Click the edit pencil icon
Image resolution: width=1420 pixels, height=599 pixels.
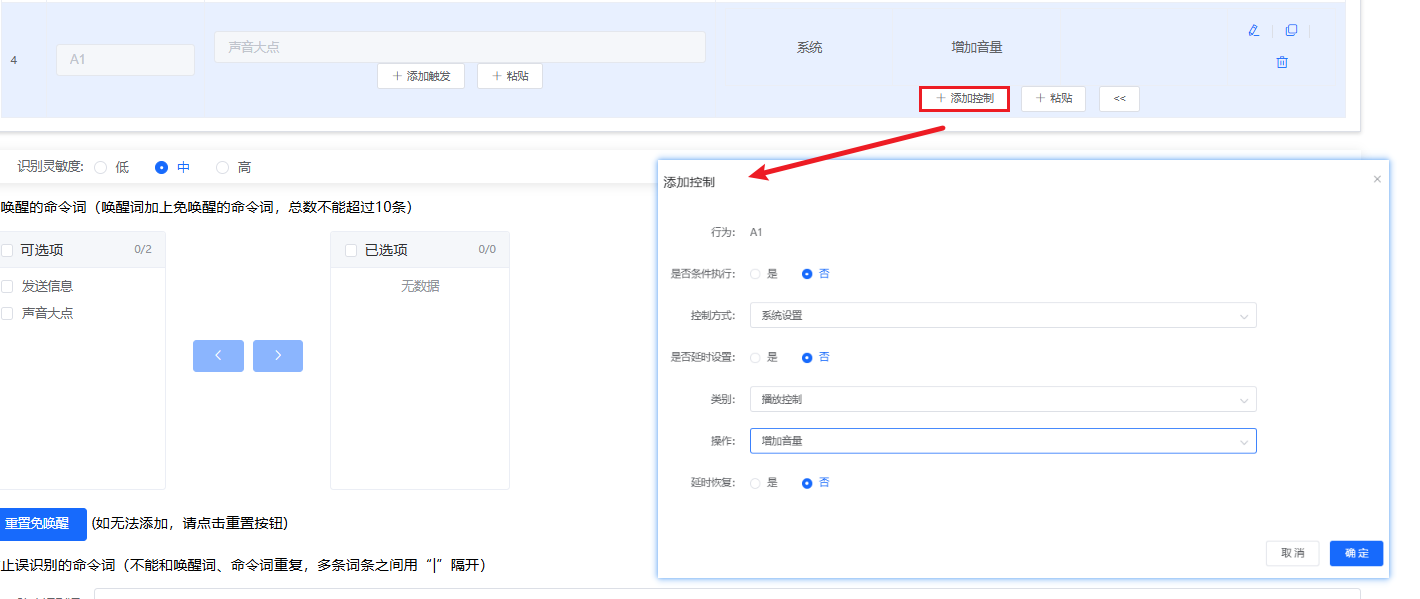coord(1253,31)
